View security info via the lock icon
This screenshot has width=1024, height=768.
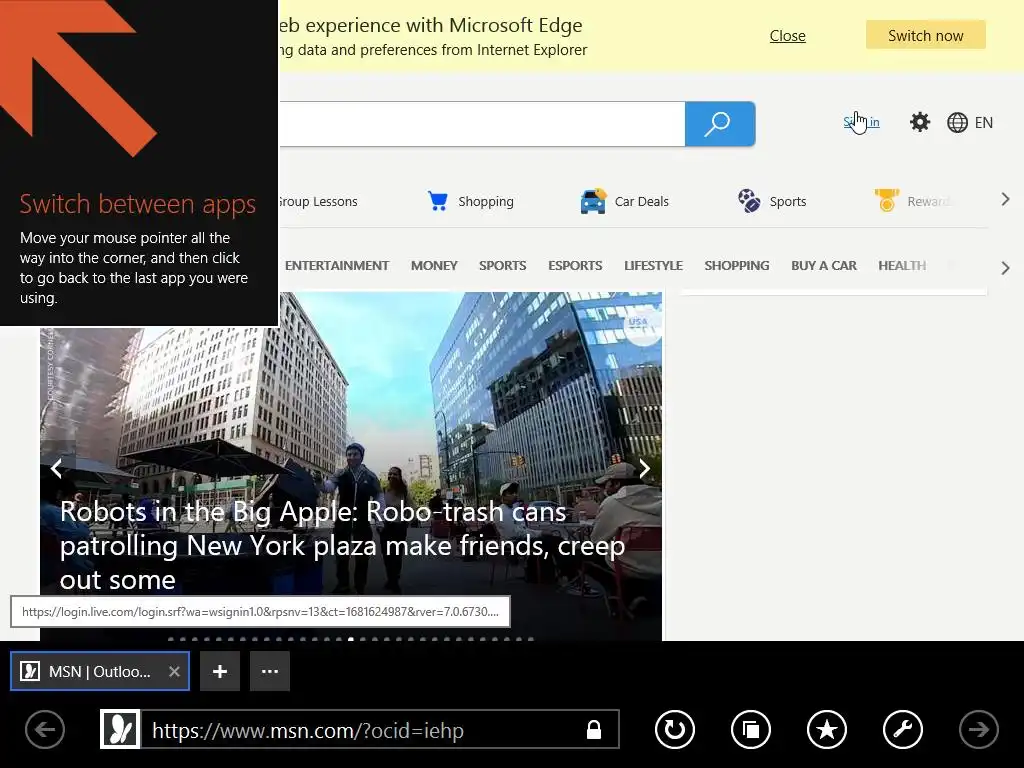[594, 729]
